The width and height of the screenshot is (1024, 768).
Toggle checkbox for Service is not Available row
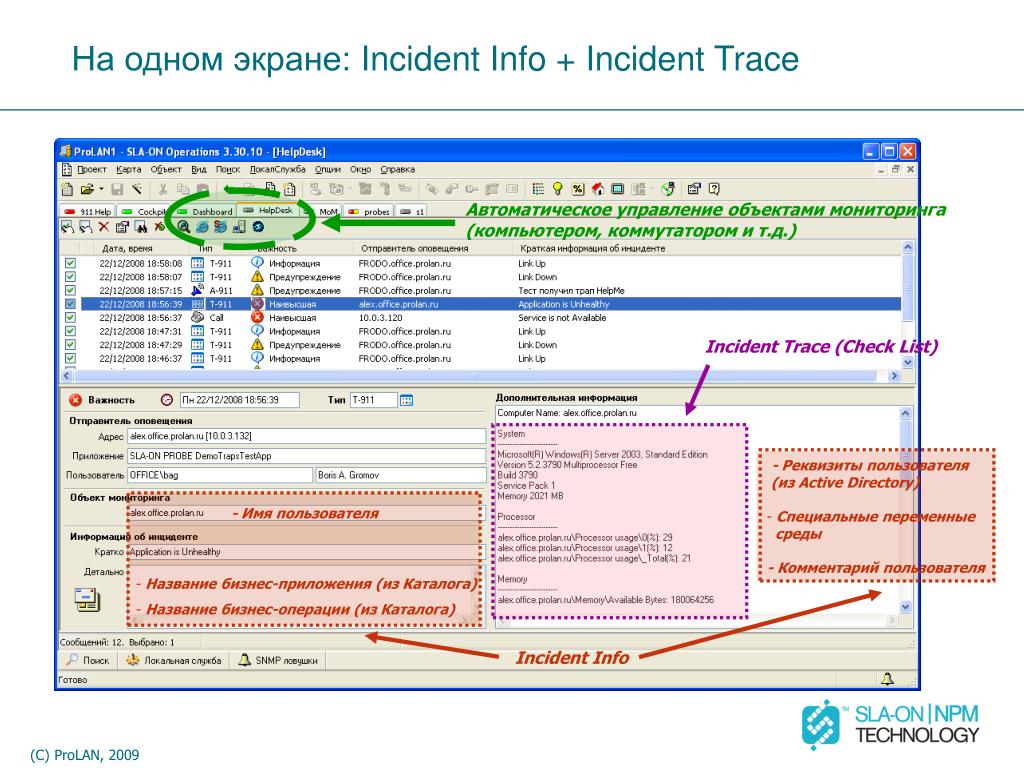click(x=71, y=317)
